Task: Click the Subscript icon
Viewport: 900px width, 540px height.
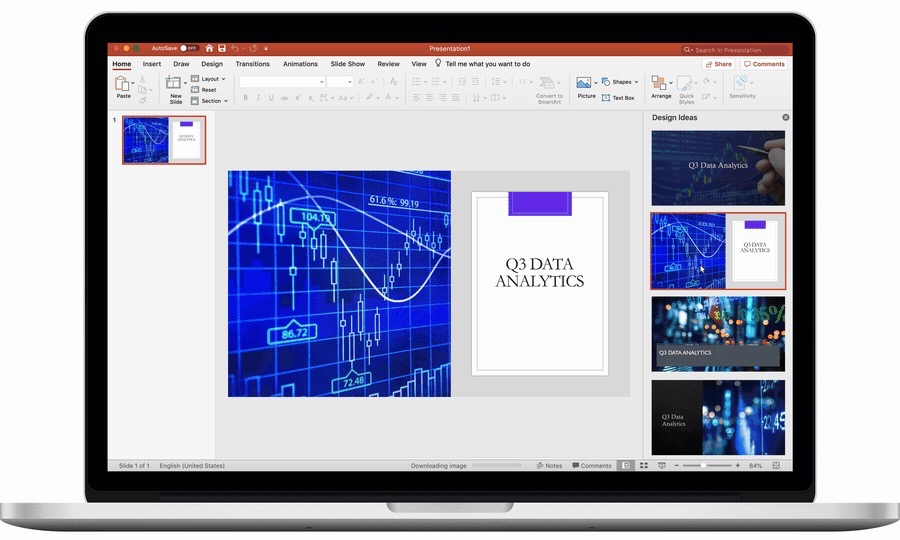Action: point(311,98)
